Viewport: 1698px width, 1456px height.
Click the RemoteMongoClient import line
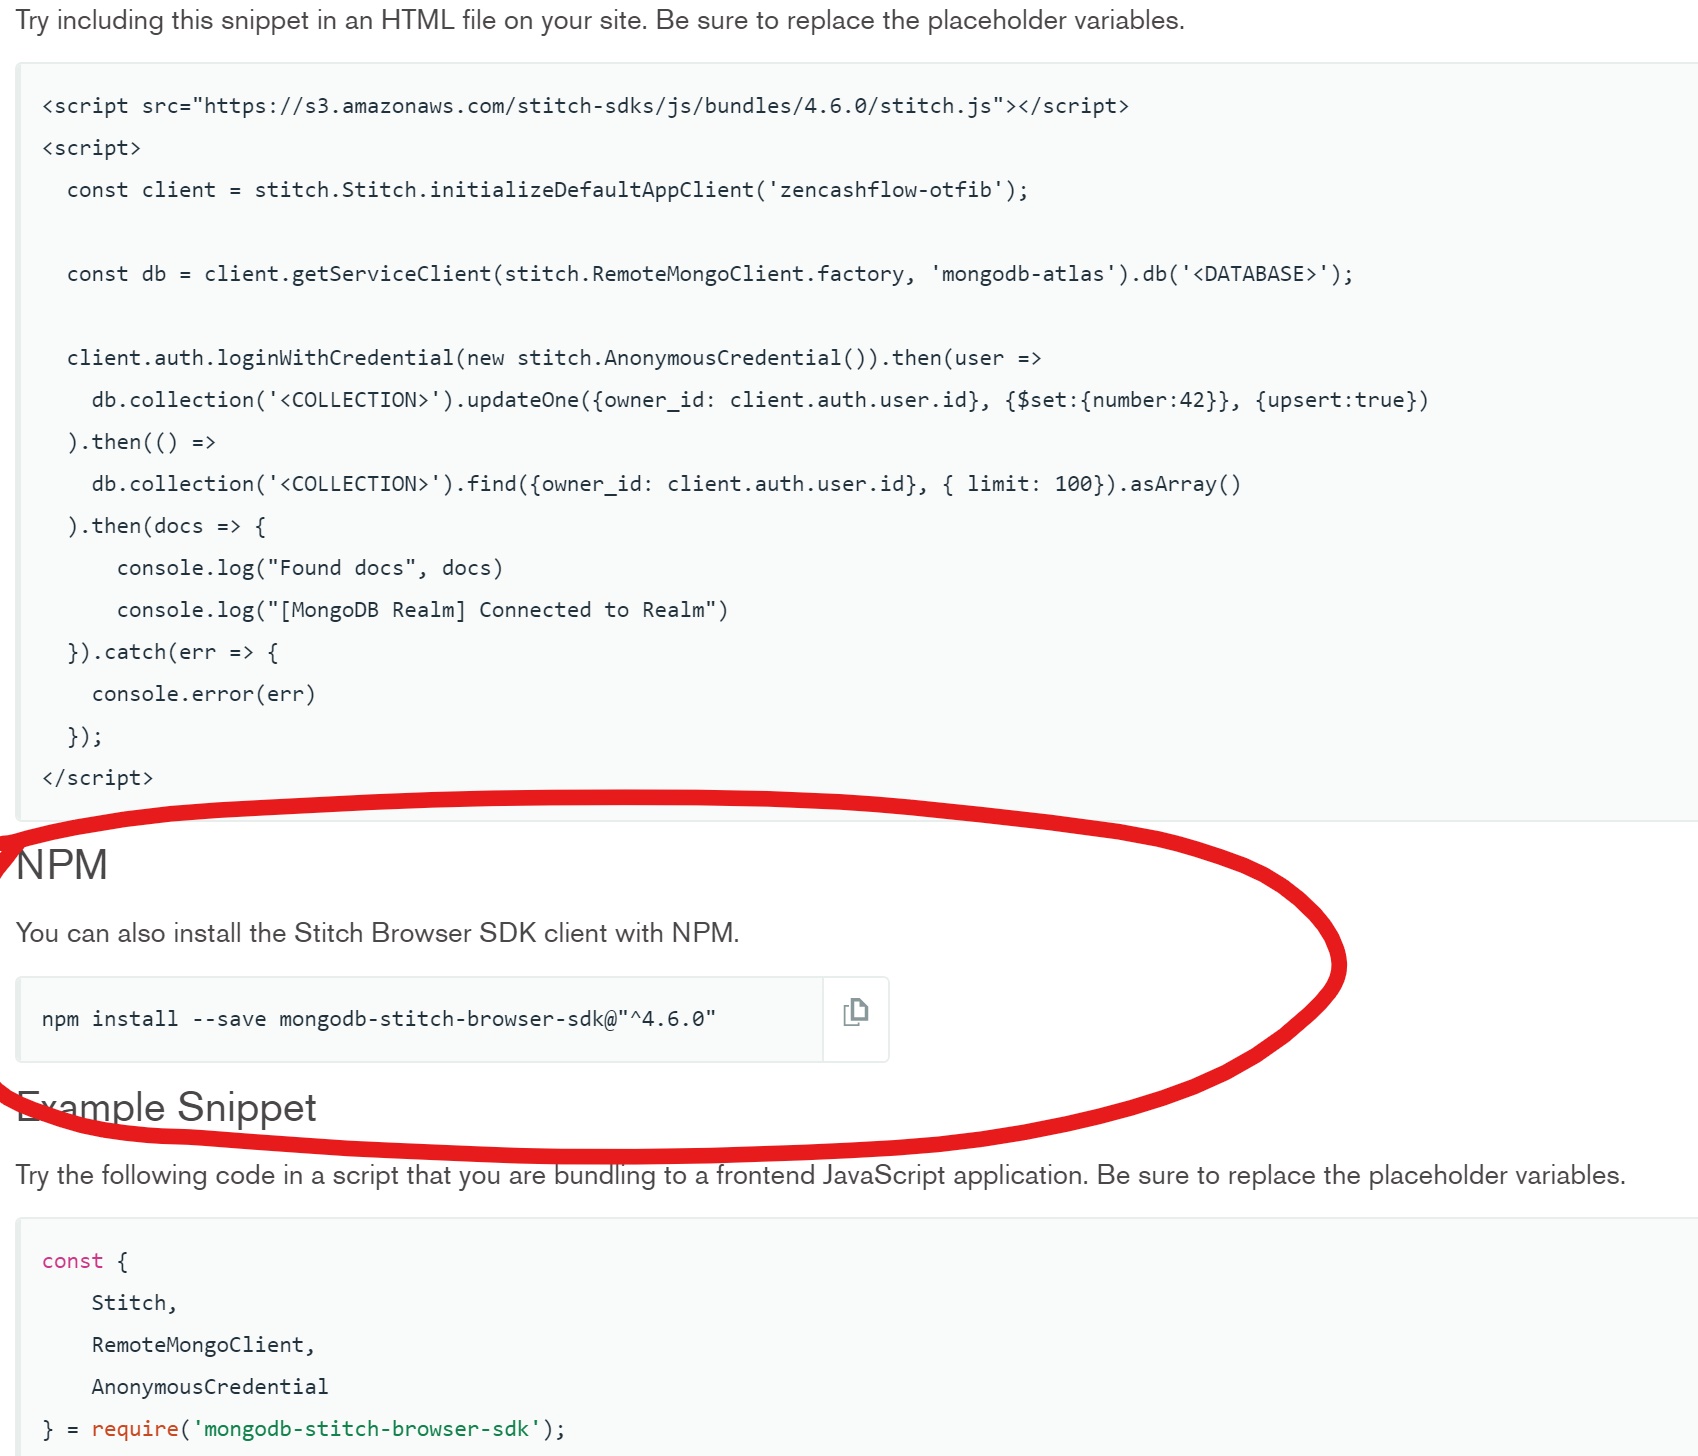[x=203, y=1345]
